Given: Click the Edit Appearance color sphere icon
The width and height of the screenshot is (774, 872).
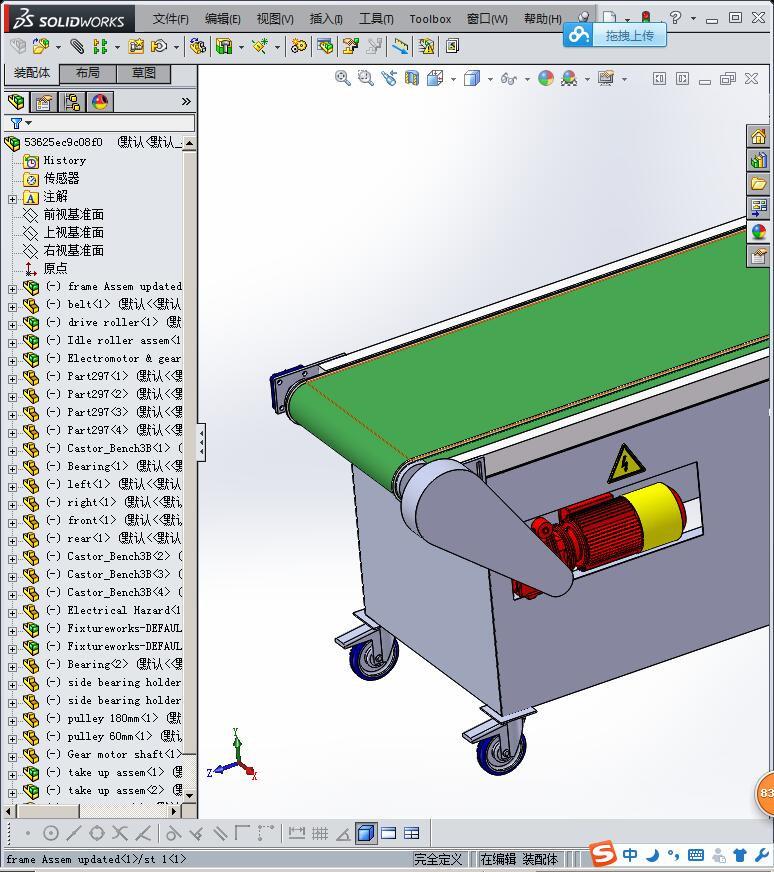Looking at the screenshot, I should coord(546,78).
